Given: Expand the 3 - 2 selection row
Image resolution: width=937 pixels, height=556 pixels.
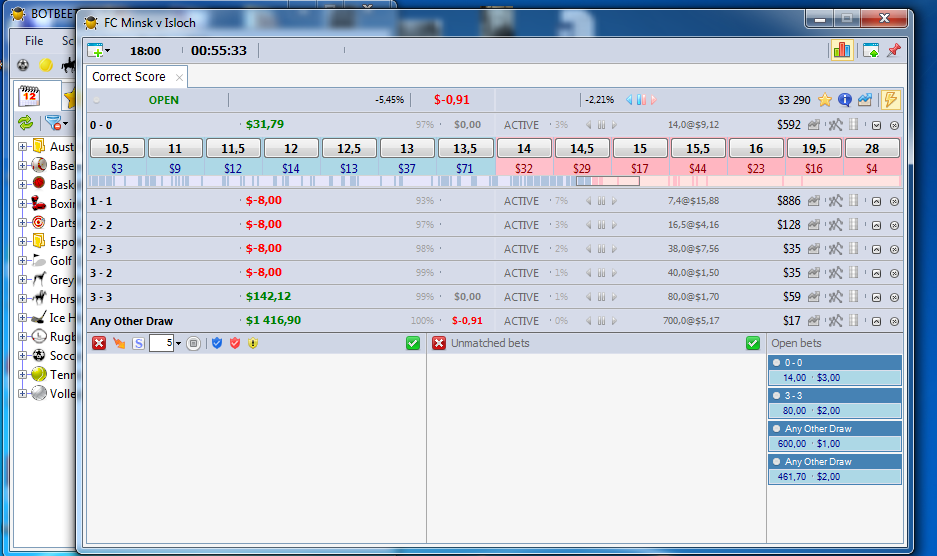Looking at the screenshot, I should tap(876, 273).
